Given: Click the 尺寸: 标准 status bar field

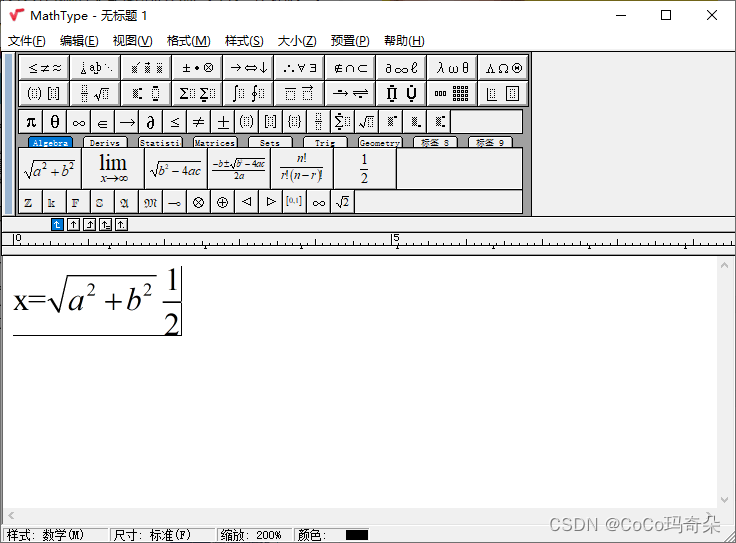Looking at the screenshot, I should pyautogui.click(x=163, y=535).
